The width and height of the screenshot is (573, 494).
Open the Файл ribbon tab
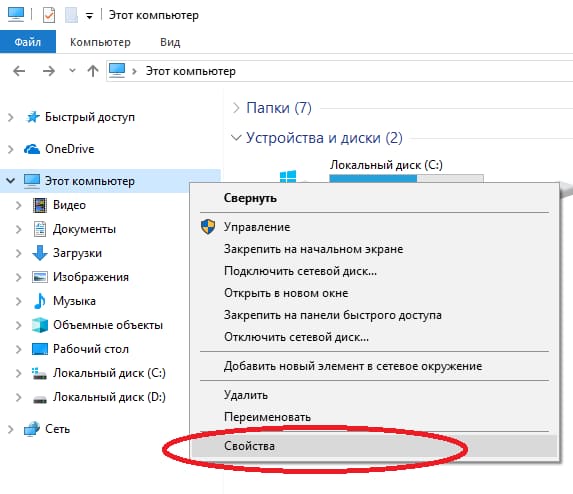(x=28, y=42)
